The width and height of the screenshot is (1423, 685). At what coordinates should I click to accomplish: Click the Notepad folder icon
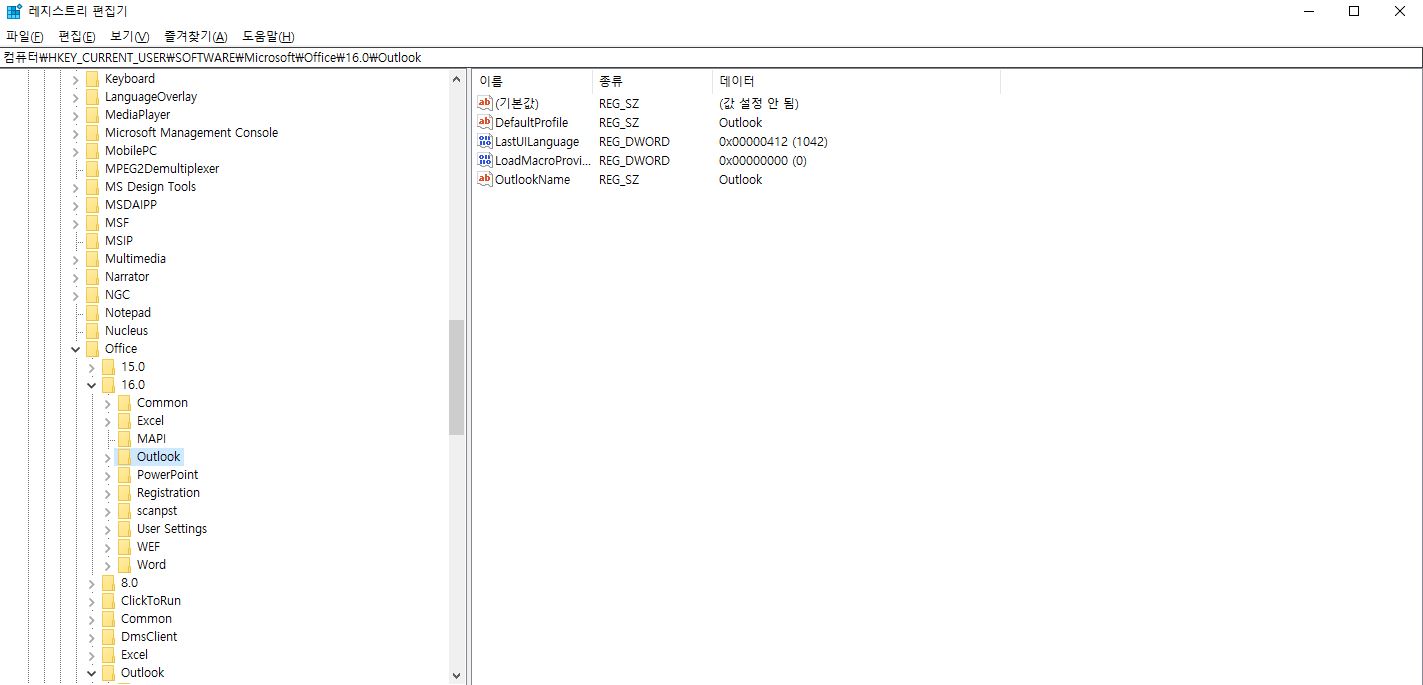coord(93,313)
